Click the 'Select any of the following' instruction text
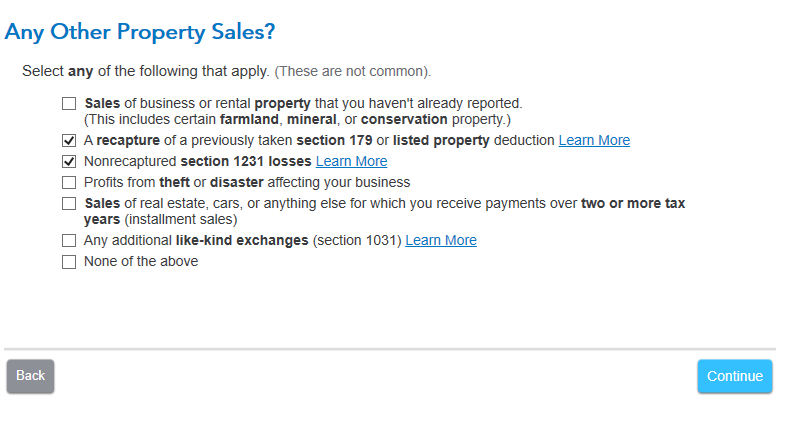Screen dimensions: 807x443 click(x=145, y=72)
